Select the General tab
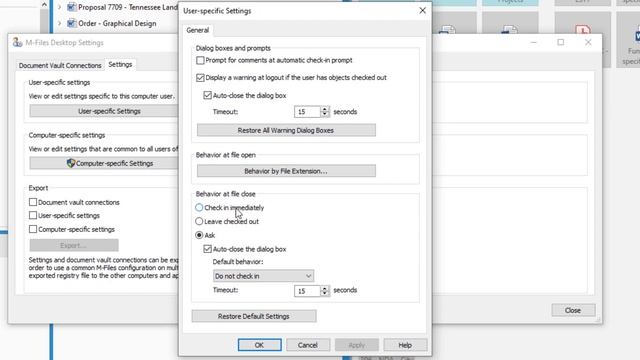Screen dimensions: 640x360 (198, 30)
